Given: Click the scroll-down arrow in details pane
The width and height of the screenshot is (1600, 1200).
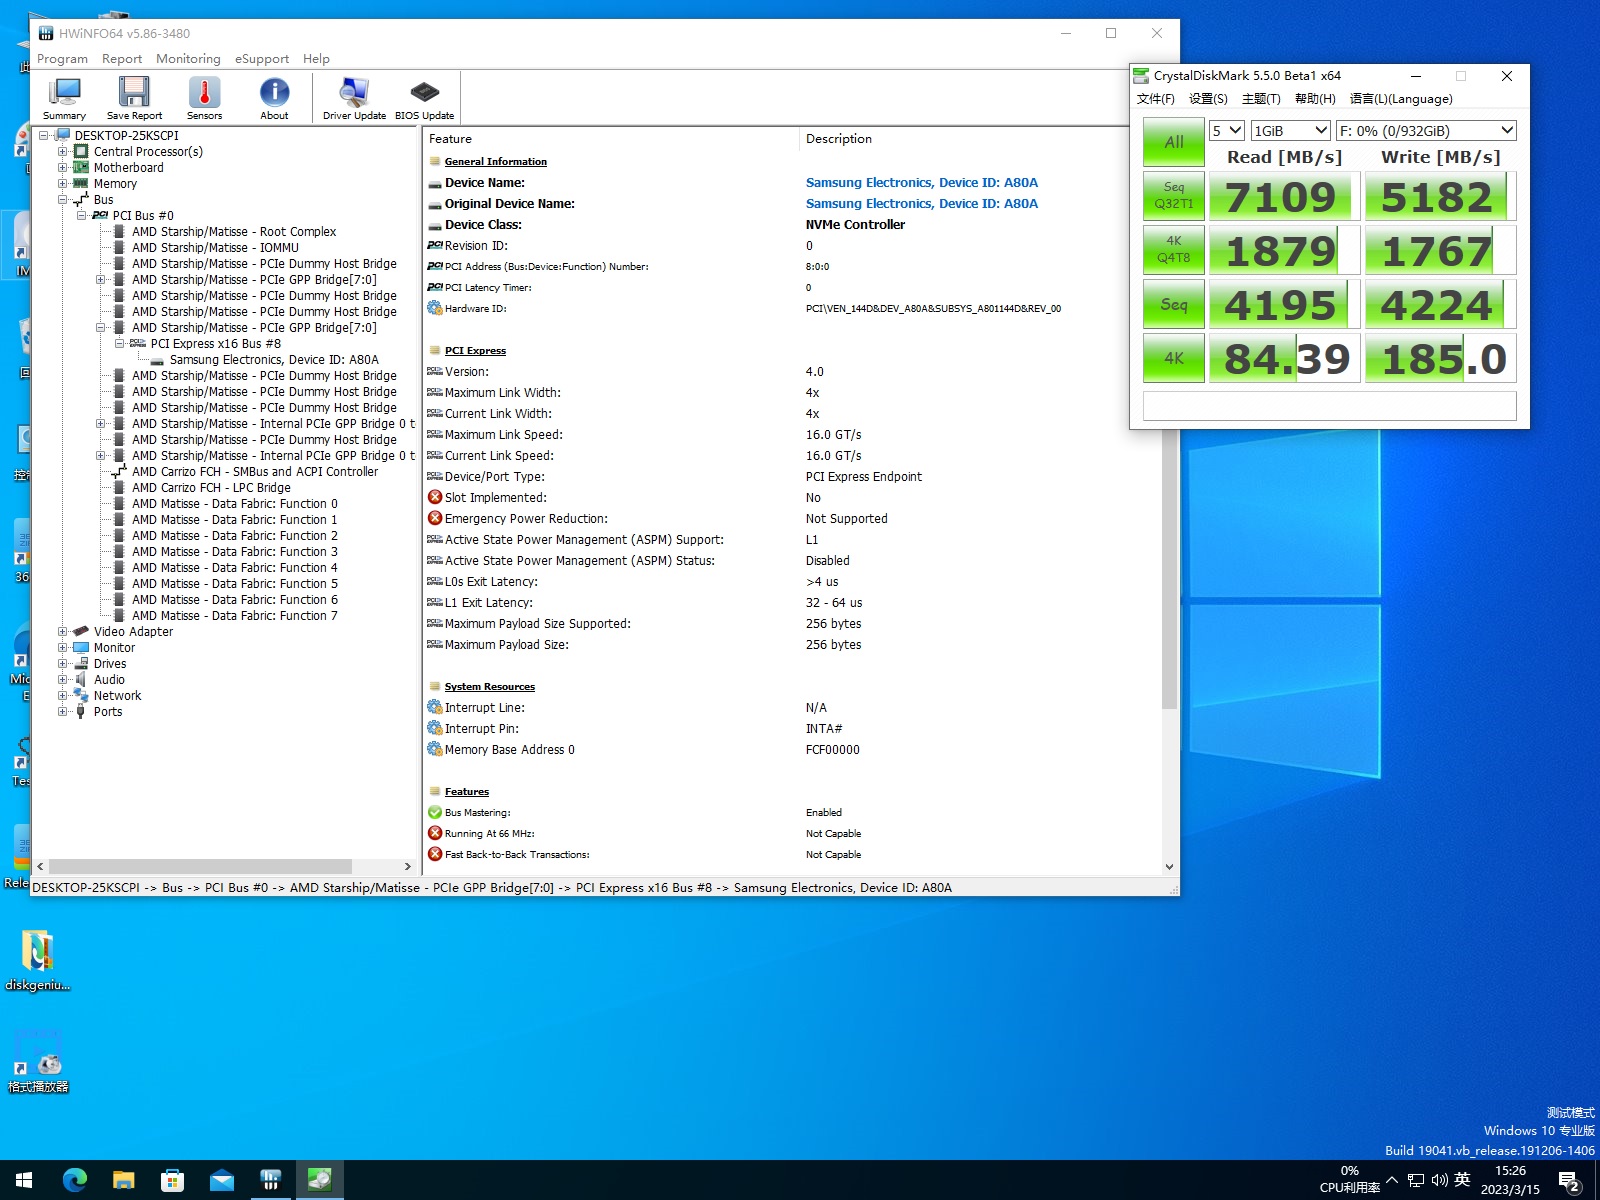Looking at the screenshot, I should (1169, 867).
